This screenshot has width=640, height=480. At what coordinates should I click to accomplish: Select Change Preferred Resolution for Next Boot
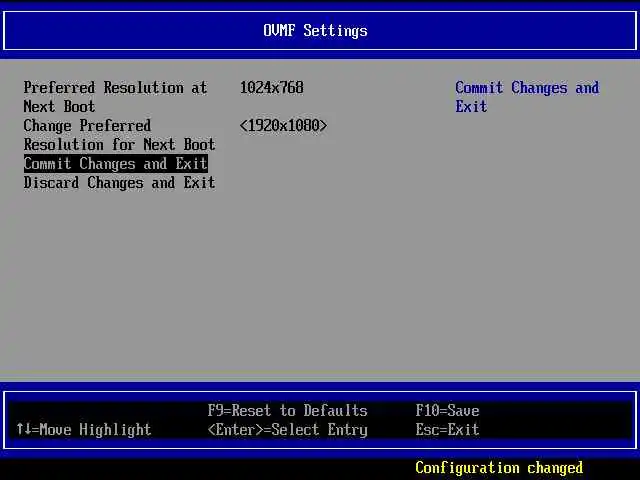119,135
